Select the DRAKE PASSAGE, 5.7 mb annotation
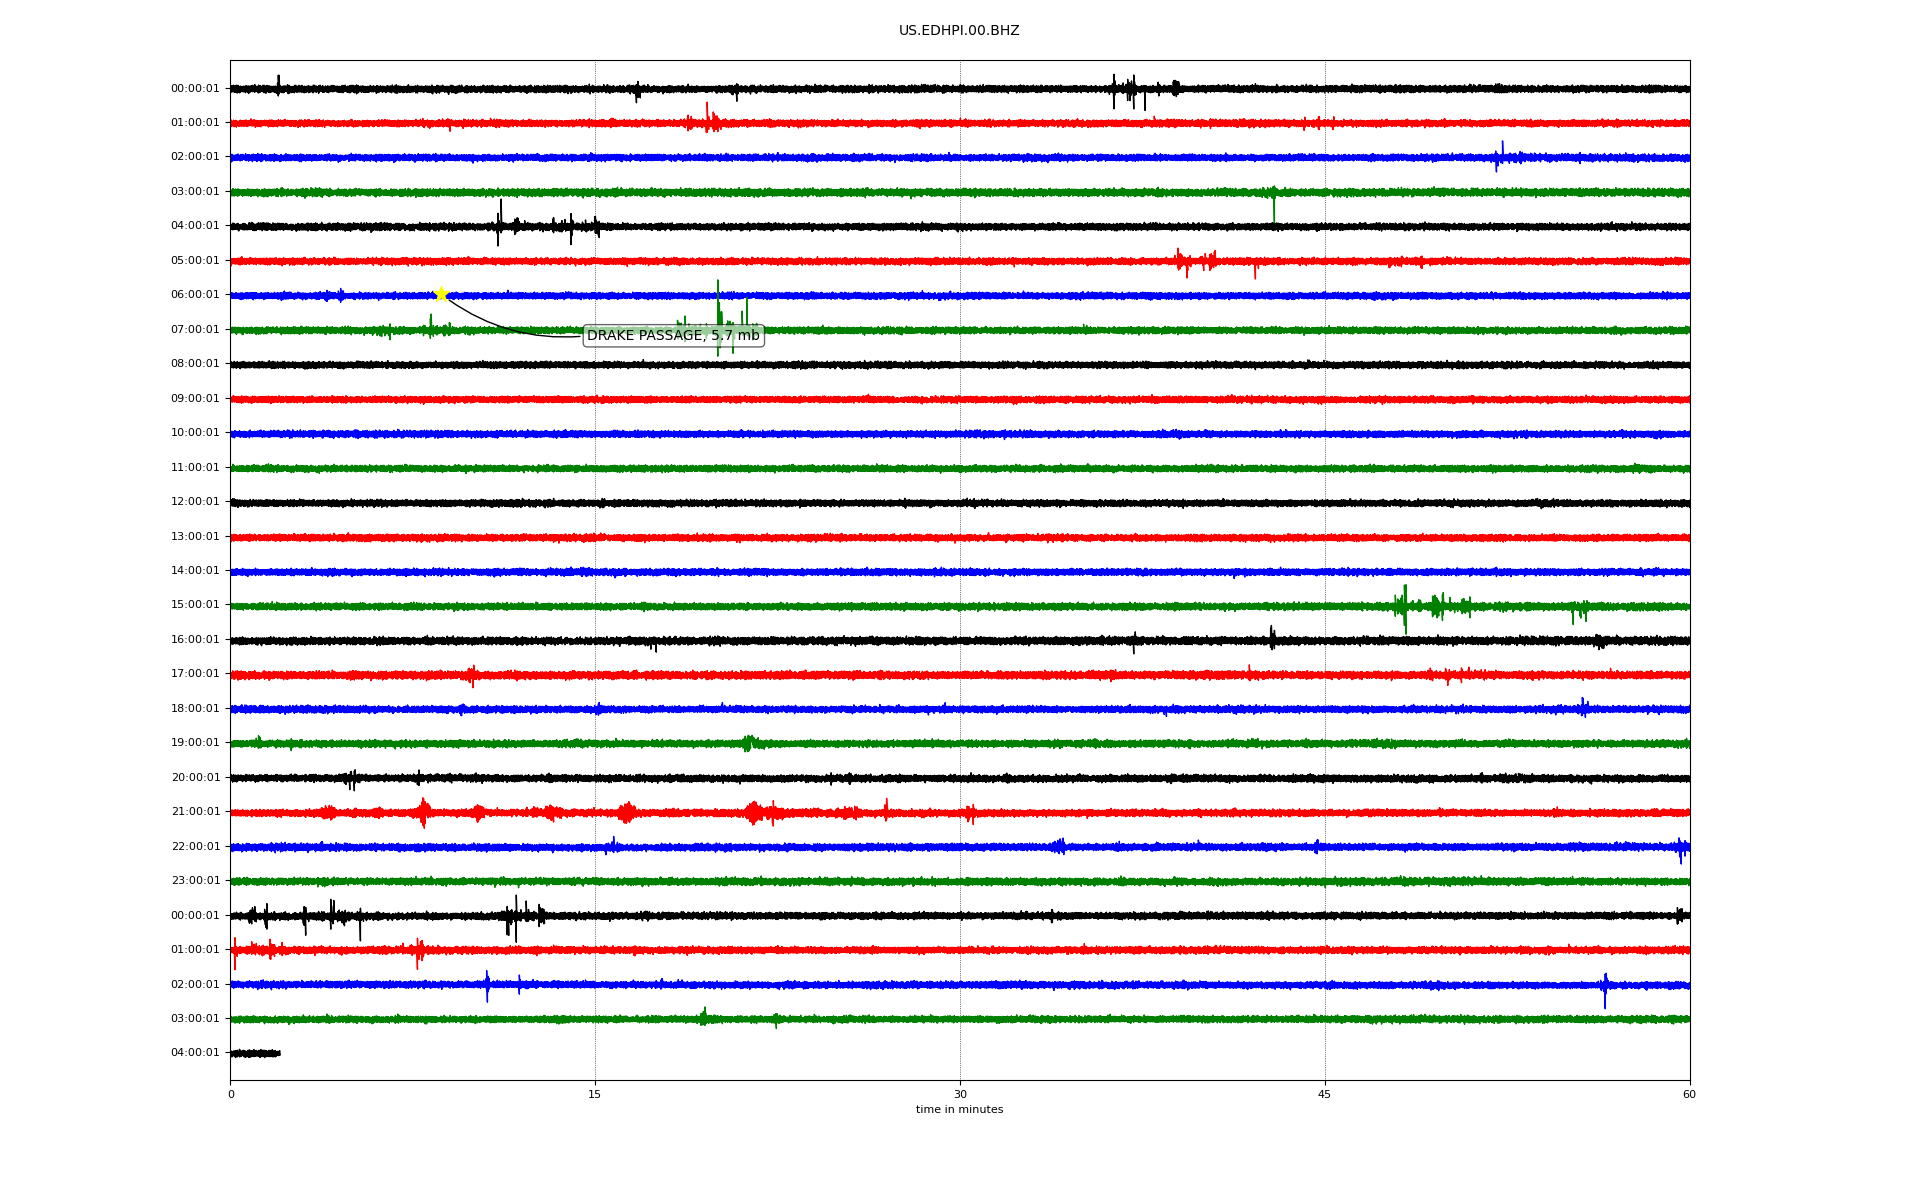The image size is (1920, 1200). pyautogui.click(x=673, y=335)
